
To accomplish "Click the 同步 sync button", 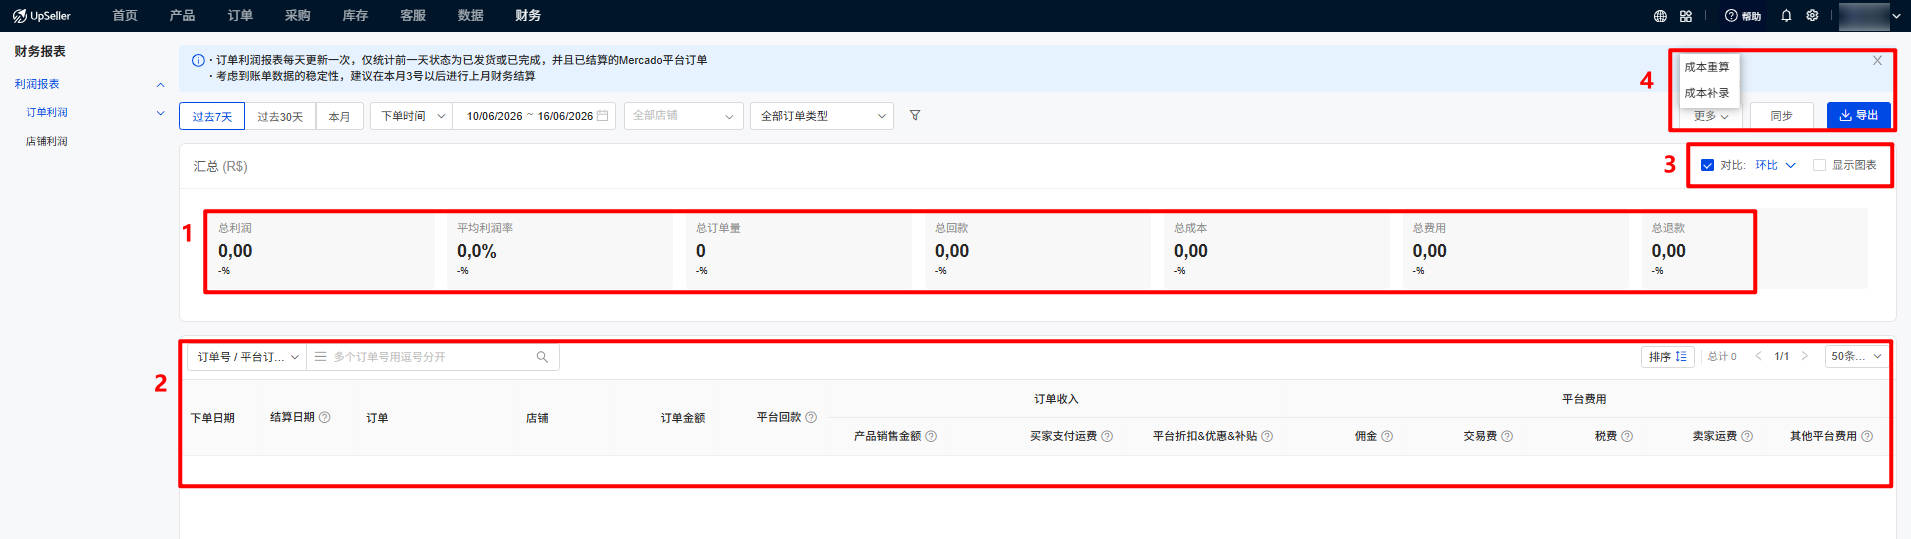I will 1781,116.
